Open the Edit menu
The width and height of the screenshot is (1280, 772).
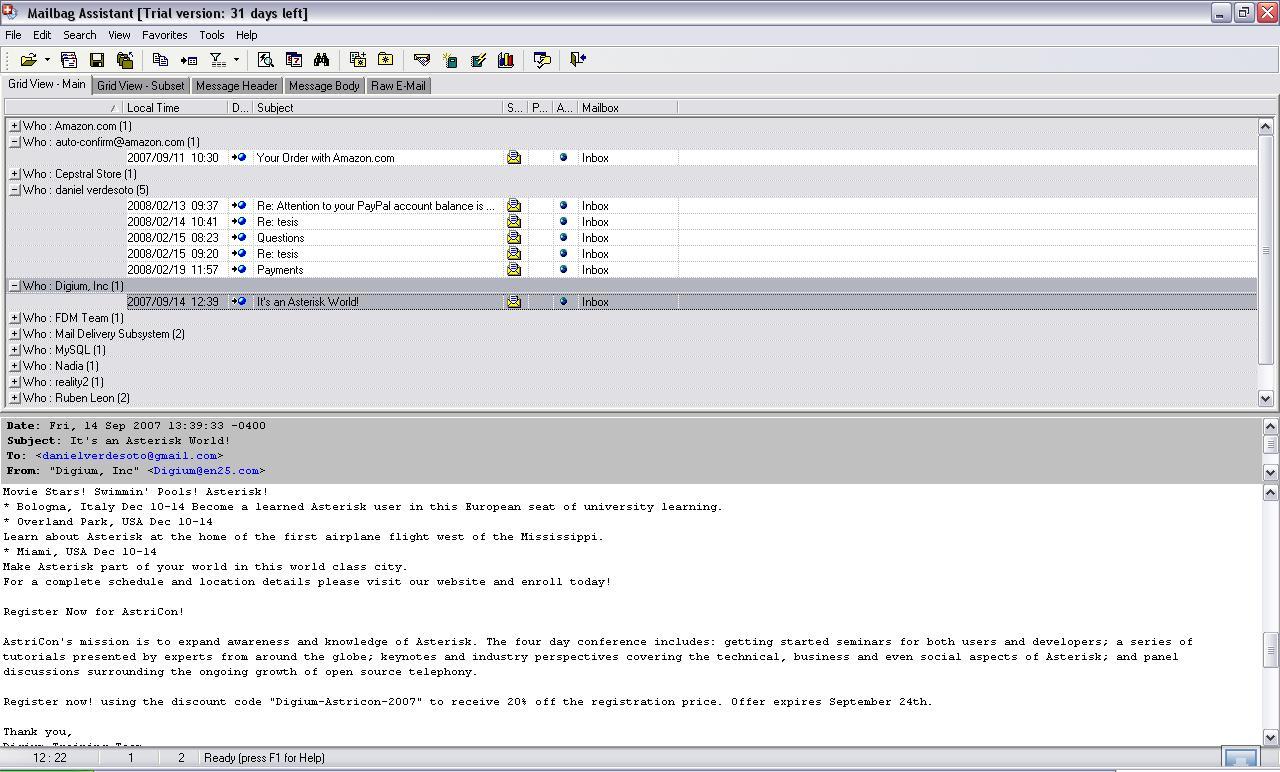[42, 35]
